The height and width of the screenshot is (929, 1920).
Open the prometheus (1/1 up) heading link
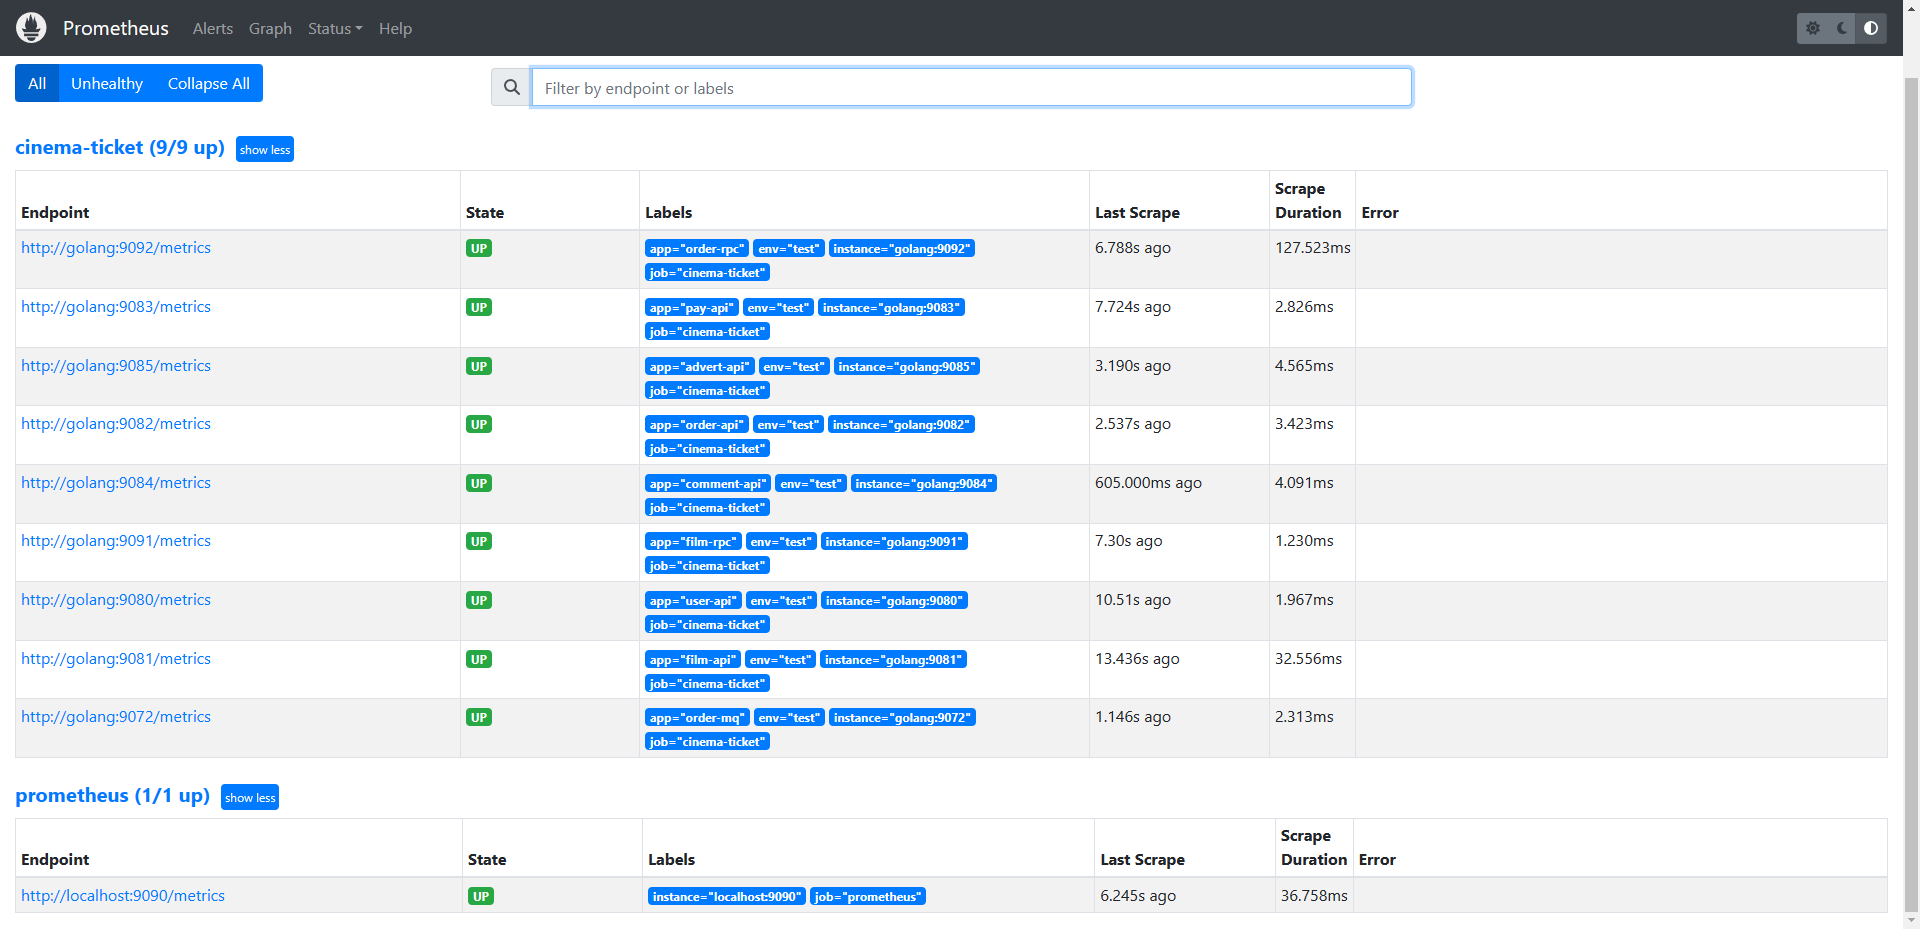click(112, 795)
